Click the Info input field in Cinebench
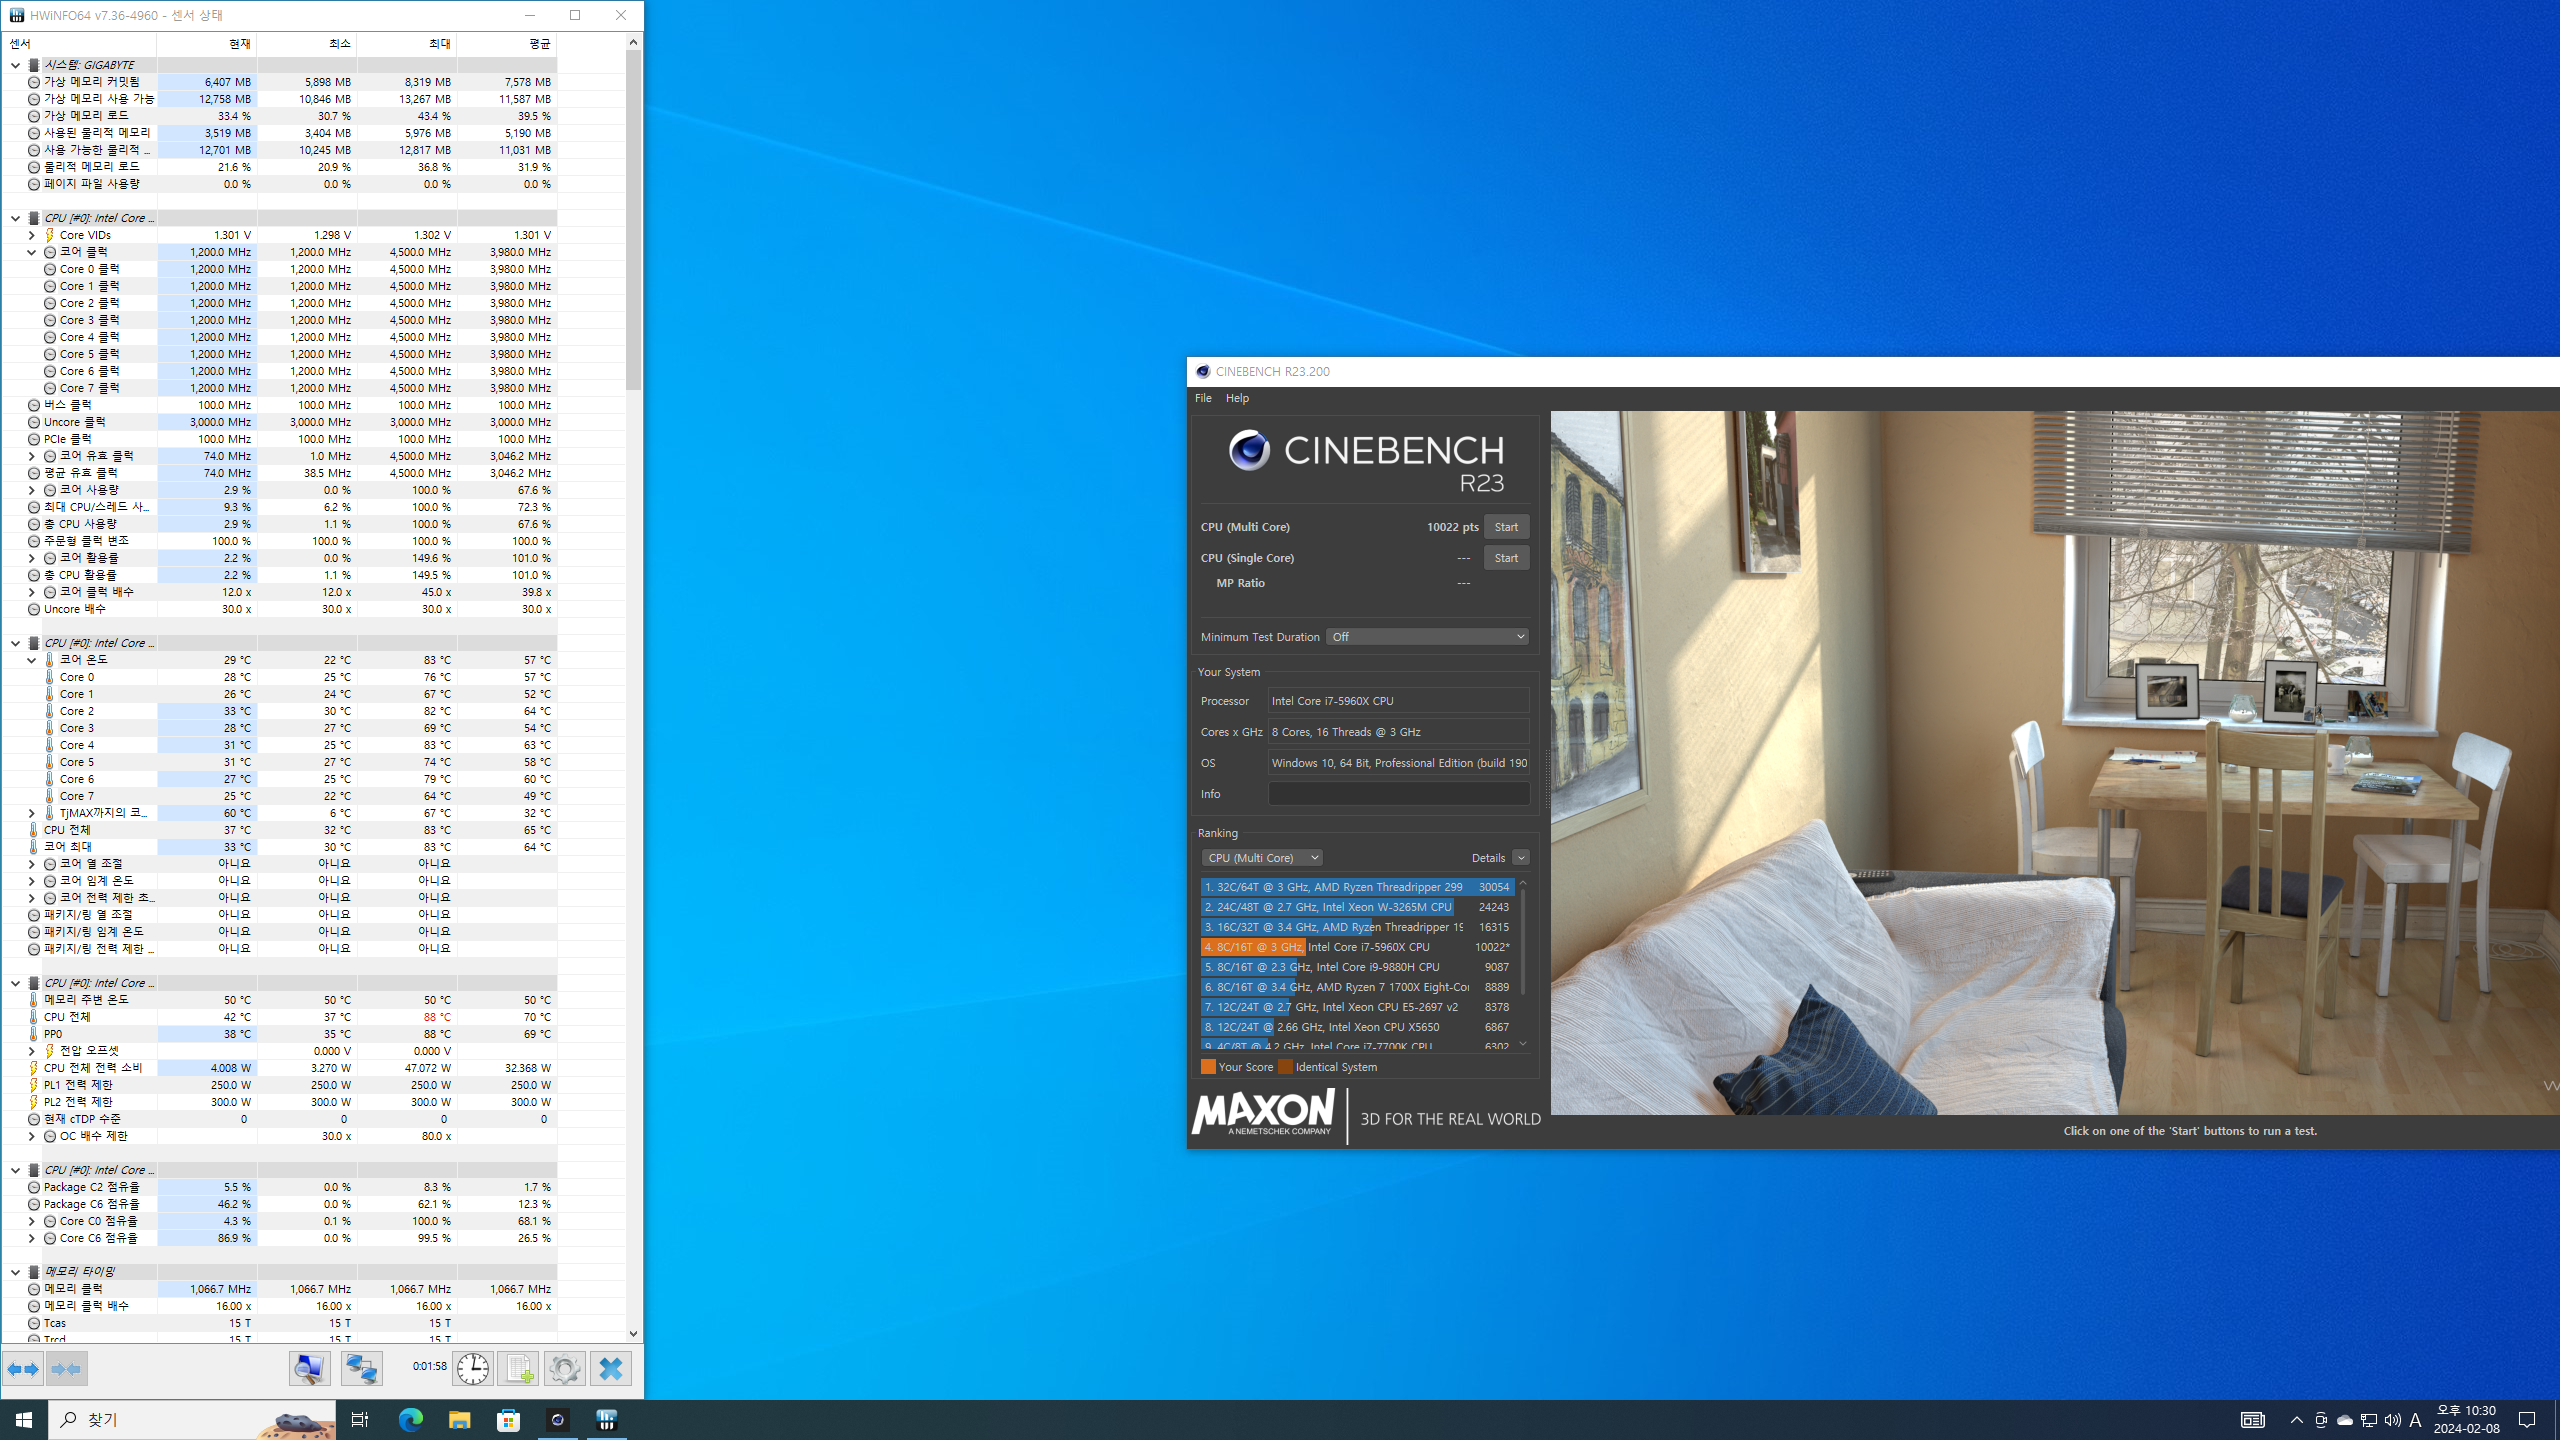Image resolution: width=2560 pixels, height=1440 pixels. (1398, 794)
